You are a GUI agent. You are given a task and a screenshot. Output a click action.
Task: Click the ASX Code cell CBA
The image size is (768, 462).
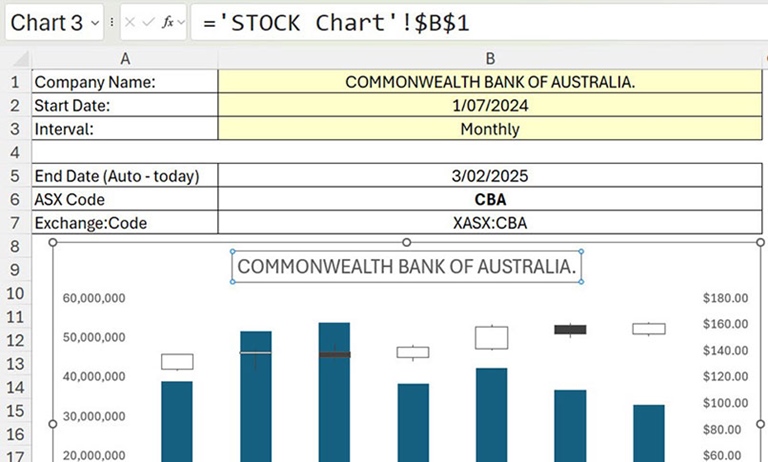tap(490, 199)
